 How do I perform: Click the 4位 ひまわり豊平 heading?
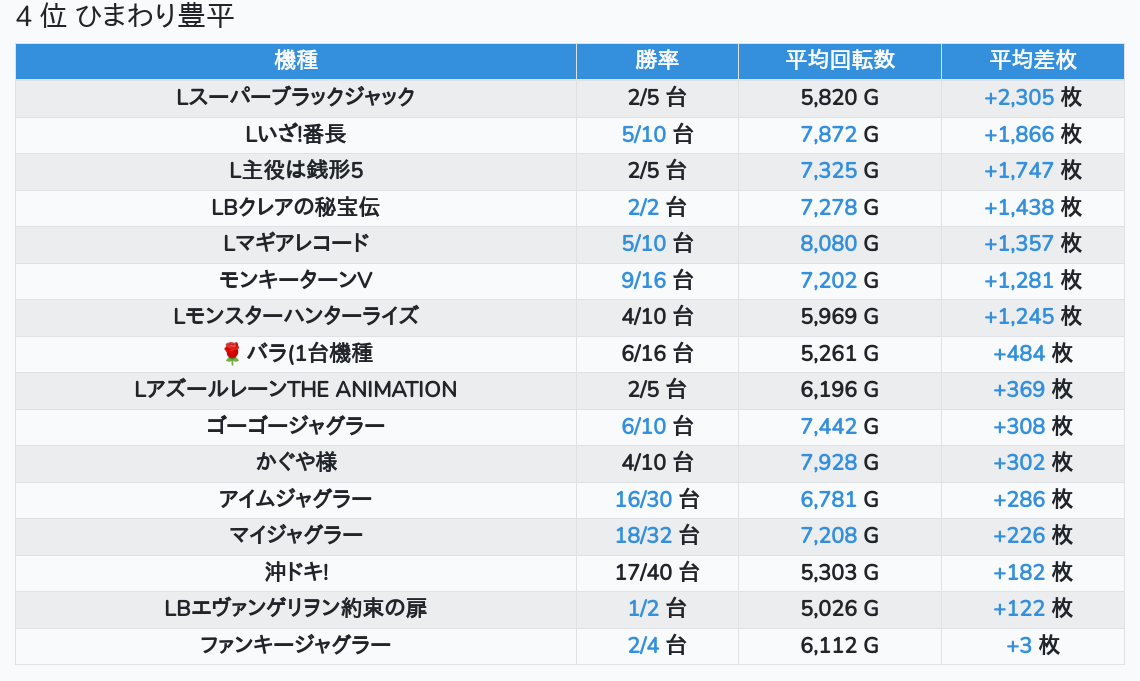(x=125, y=17)
